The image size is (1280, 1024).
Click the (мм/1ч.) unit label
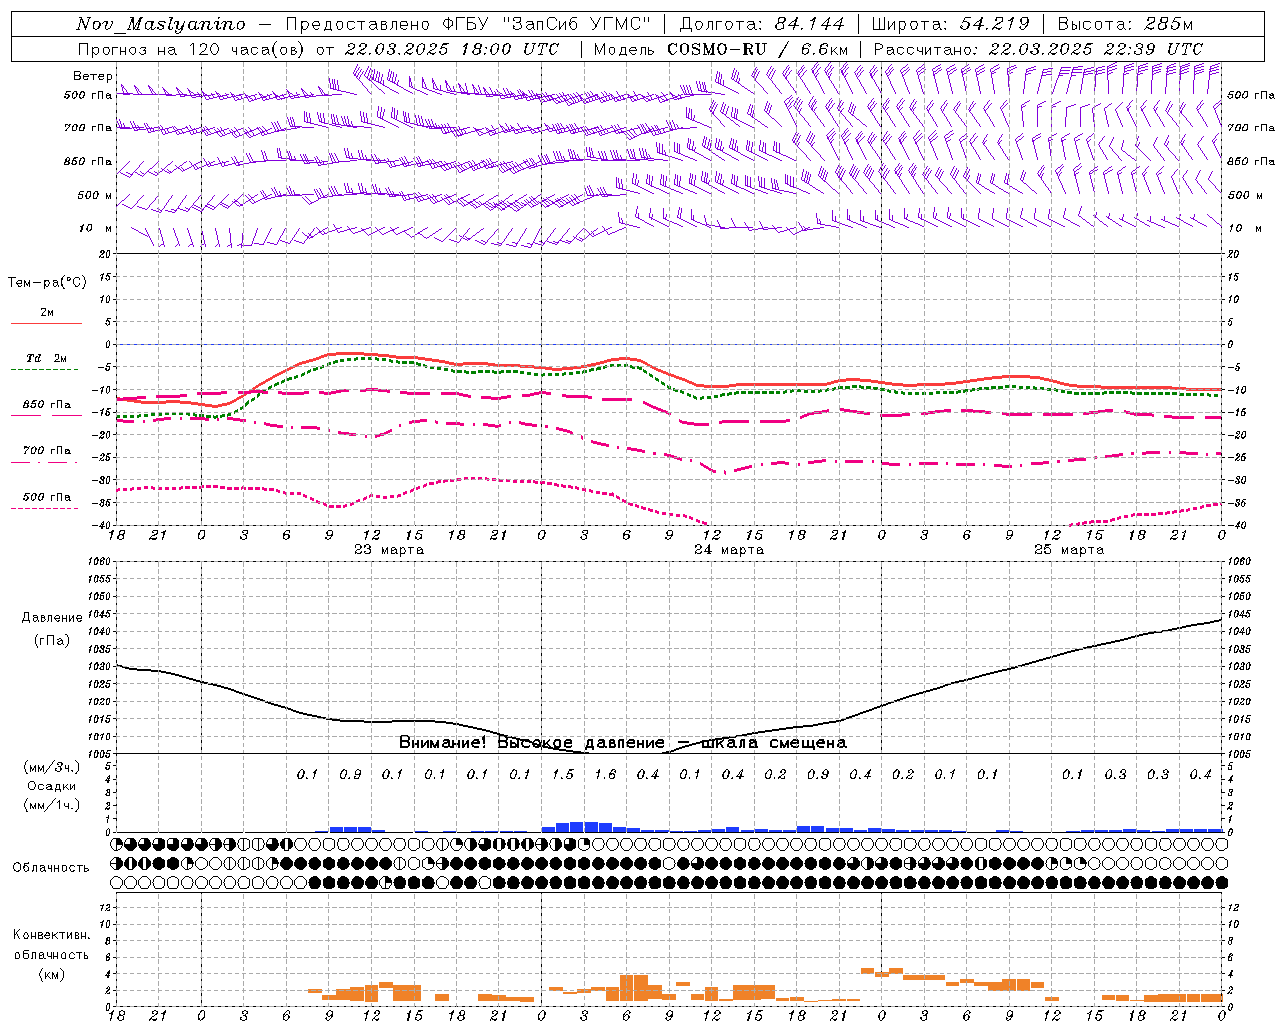[52, 805]
